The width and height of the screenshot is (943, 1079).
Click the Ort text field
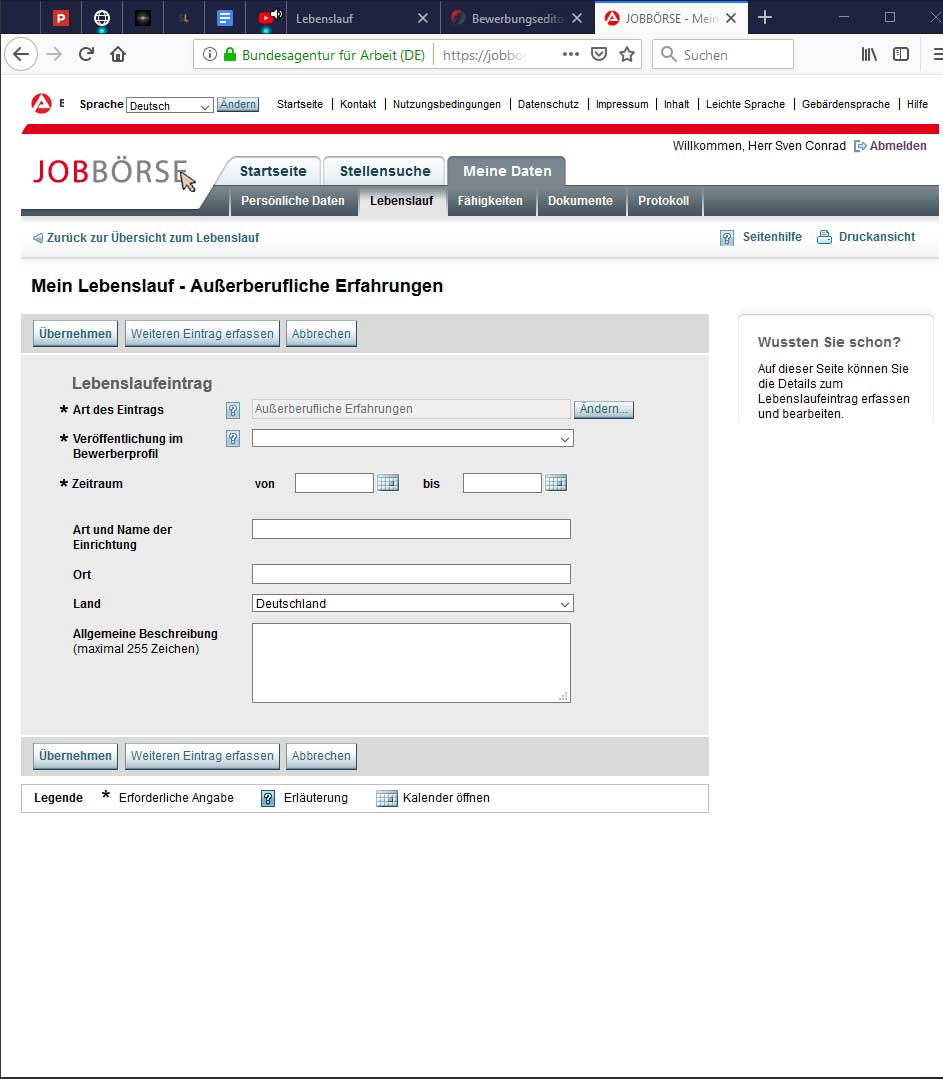(412, 574)
